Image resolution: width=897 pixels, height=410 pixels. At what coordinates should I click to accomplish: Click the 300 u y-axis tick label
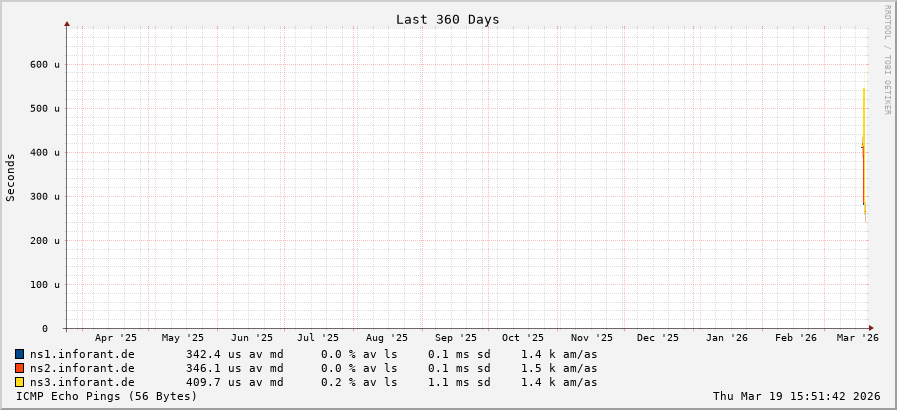click(44, 196)
